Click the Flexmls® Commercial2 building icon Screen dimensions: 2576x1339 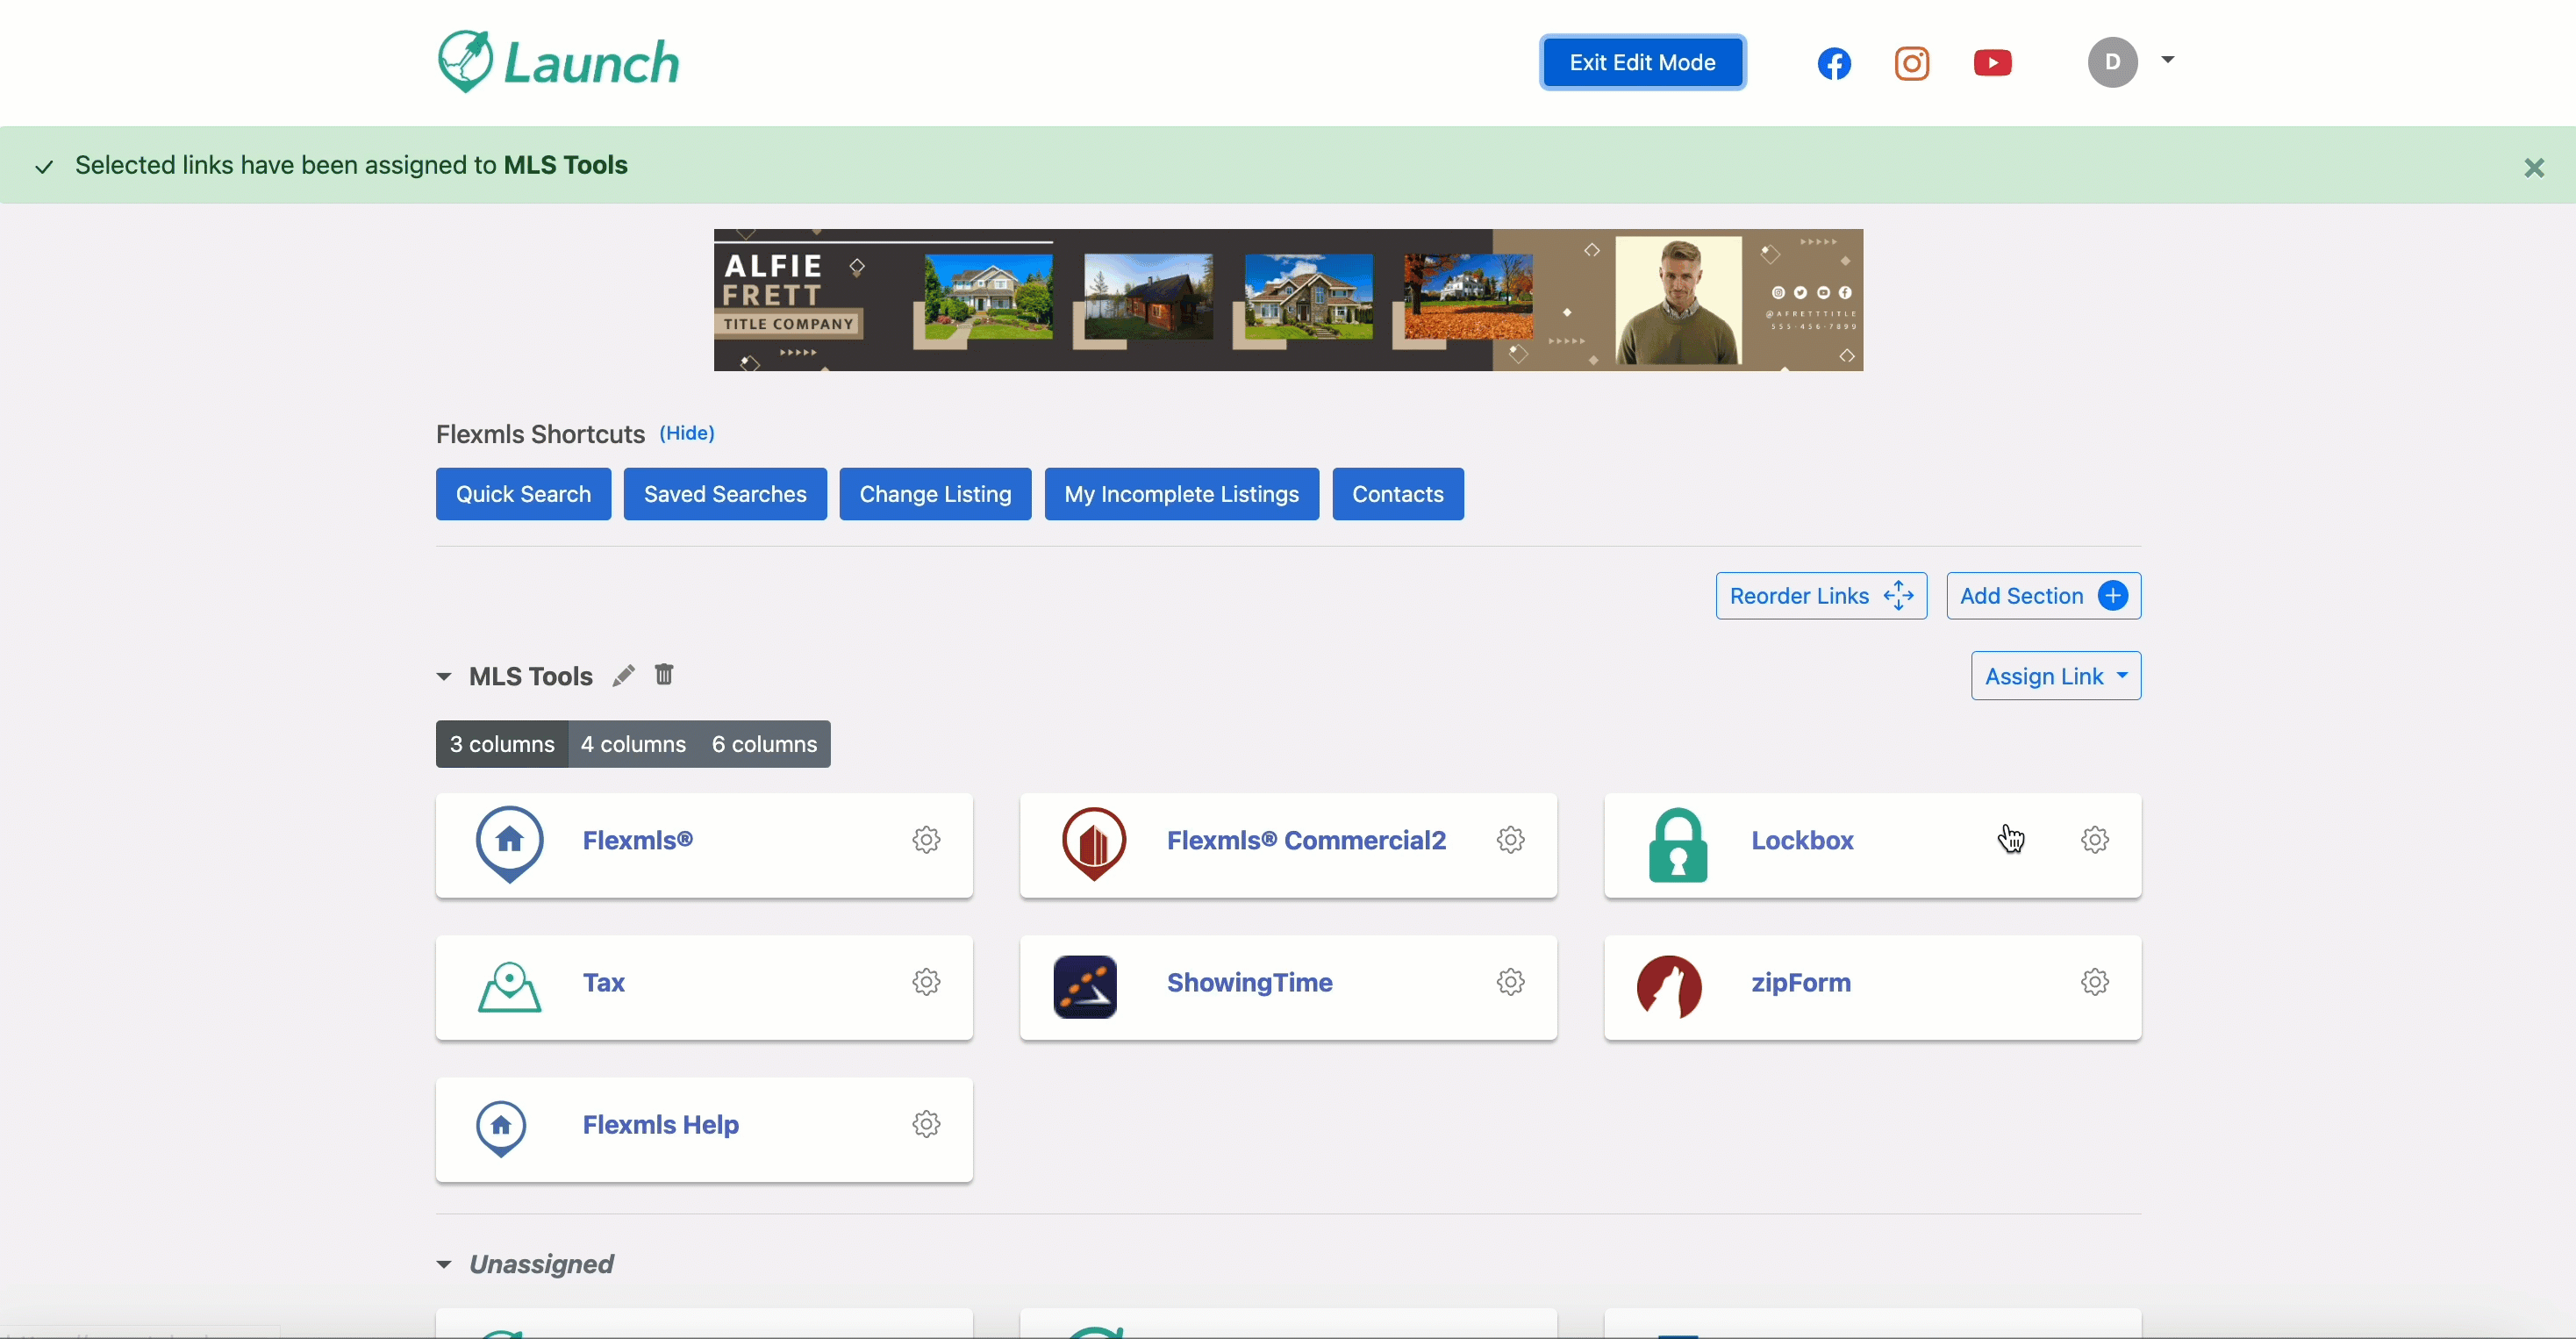(1093, 844)
